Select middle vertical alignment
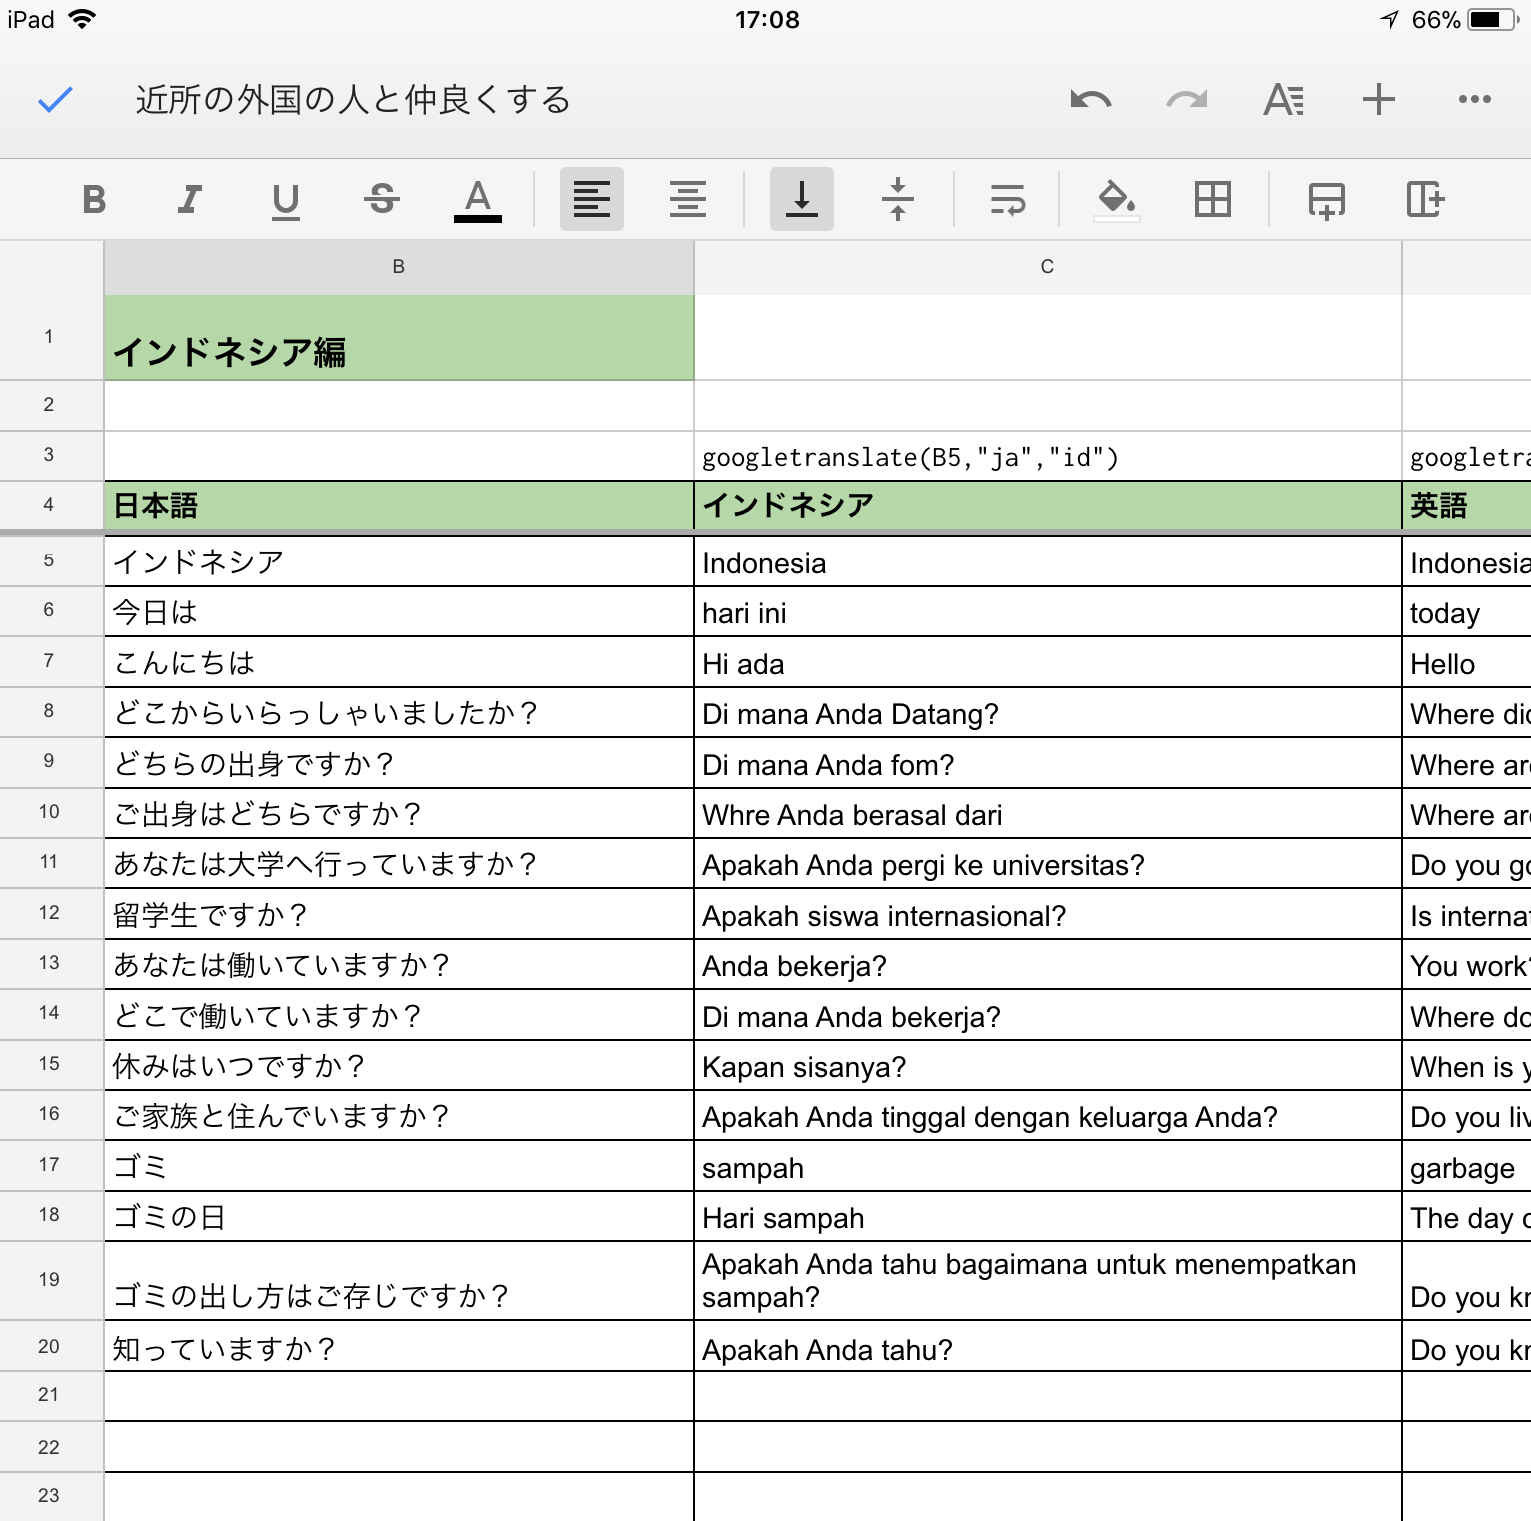 pyautogui.click(x=898, y=199)
